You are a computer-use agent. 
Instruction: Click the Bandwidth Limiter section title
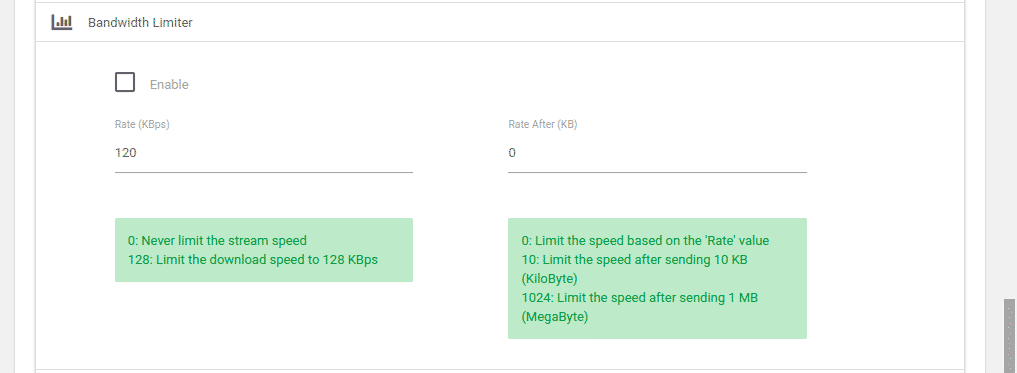[x=140, y=23]
